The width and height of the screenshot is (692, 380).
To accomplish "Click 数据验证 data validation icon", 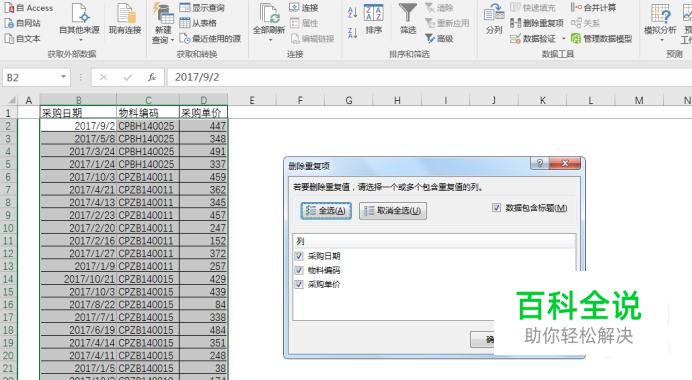I will coord(515,39).
